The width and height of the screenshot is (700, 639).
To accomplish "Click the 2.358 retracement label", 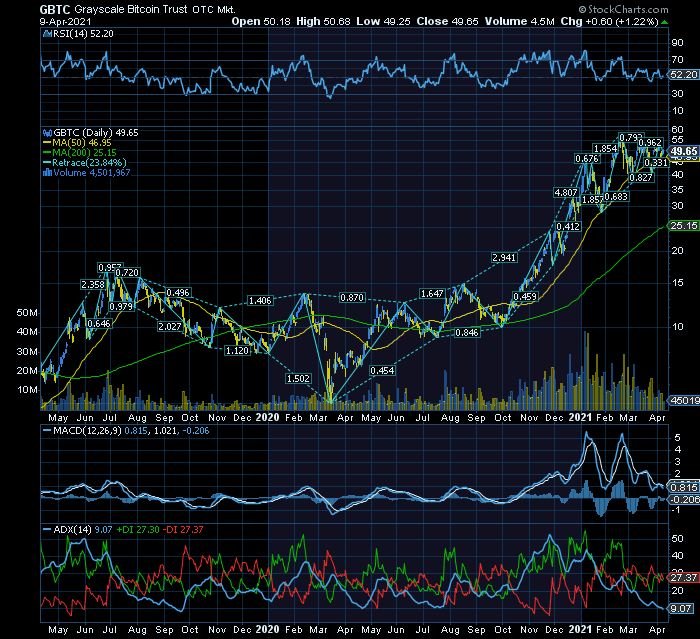I will point(93,284).
